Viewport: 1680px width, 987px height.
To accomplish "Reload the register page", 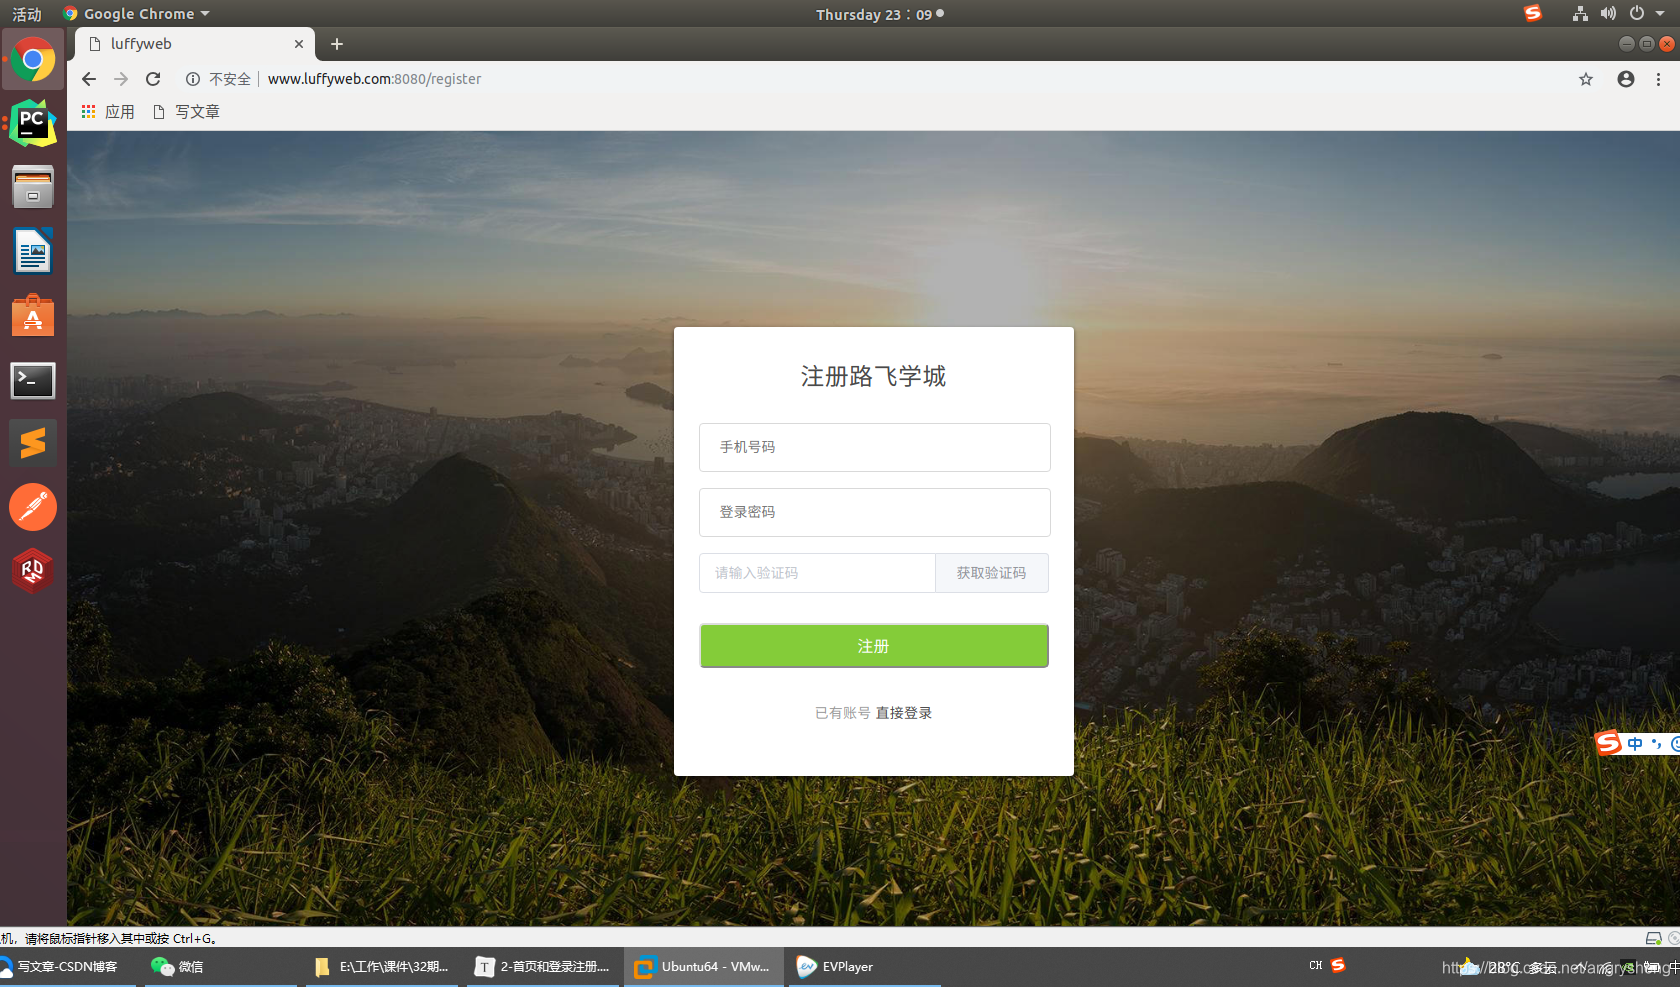I will pos(153,79).
